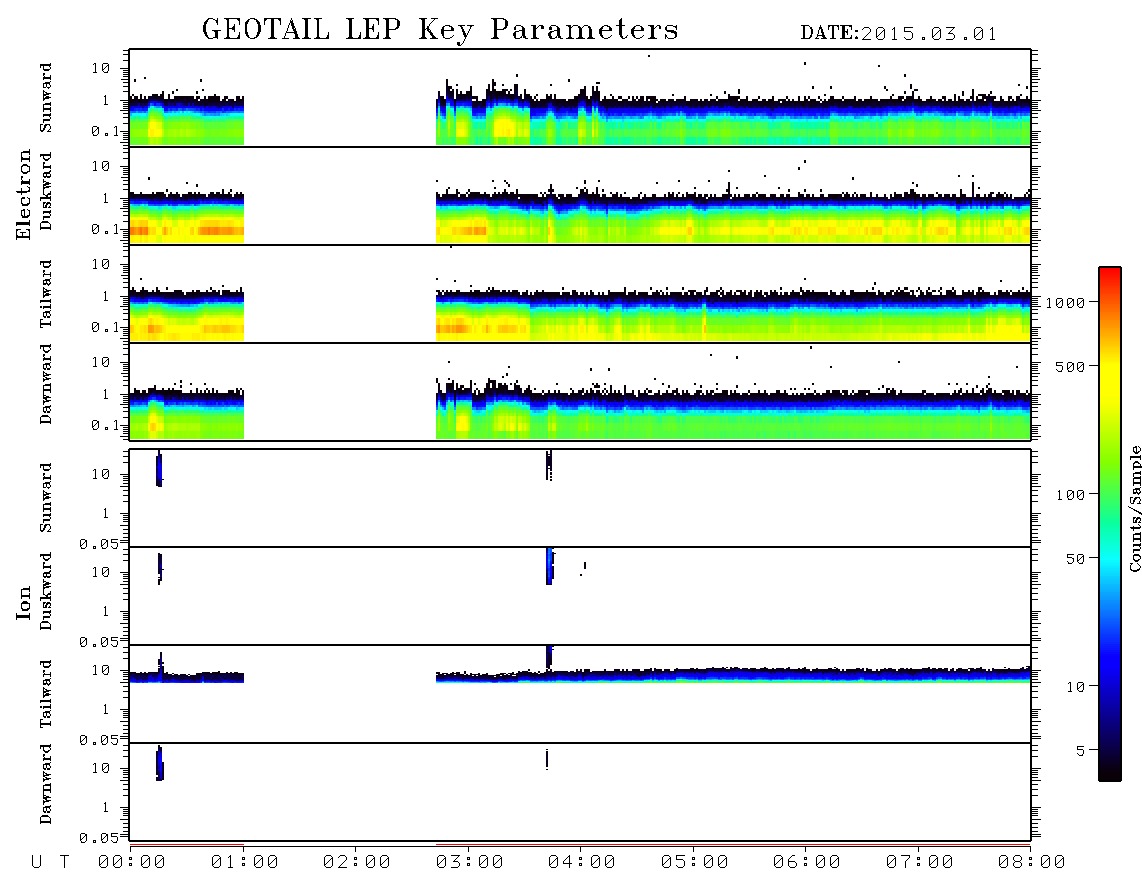Click the "08:00" time tick label

tap(1031, 863)
